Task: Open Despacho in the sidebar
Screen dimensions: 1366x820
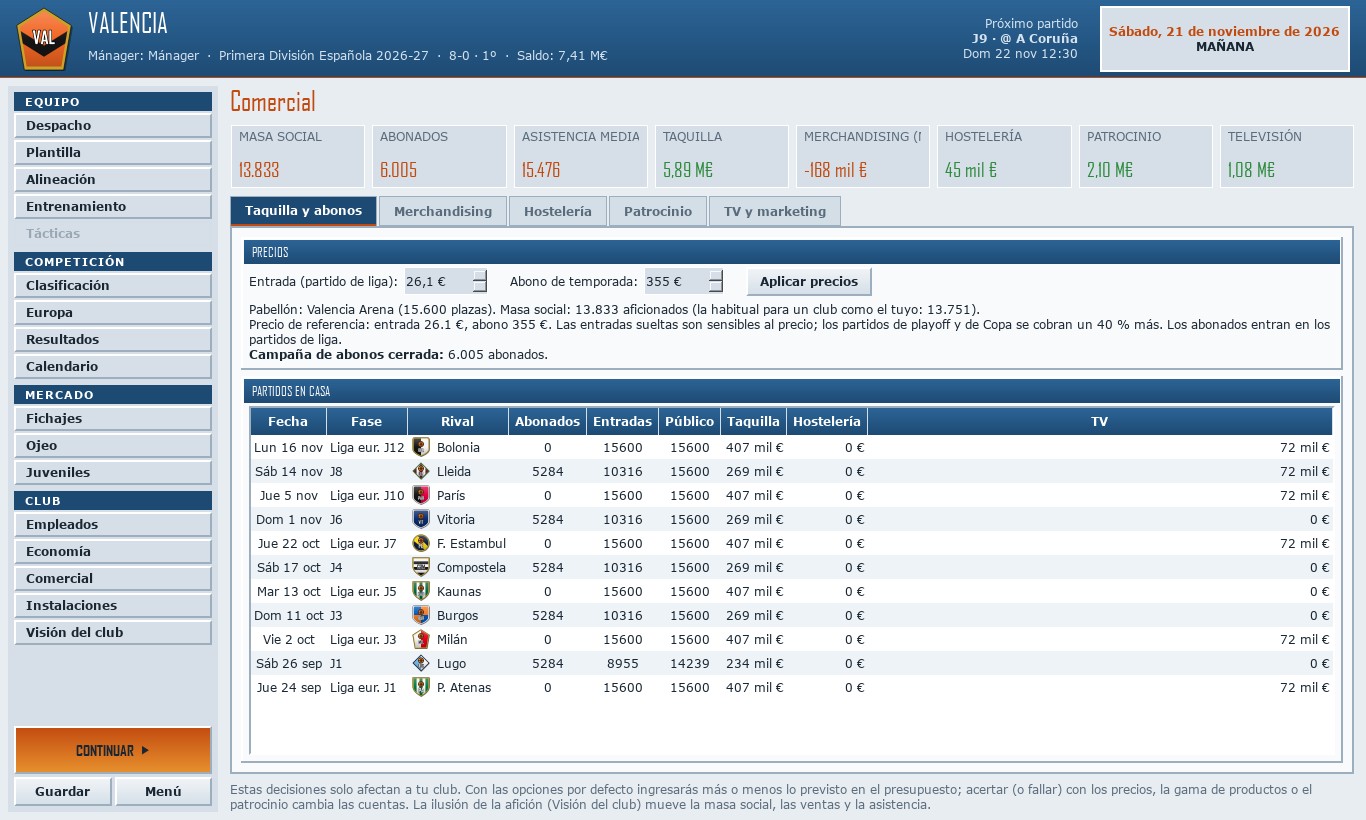Action: (113, 126)
